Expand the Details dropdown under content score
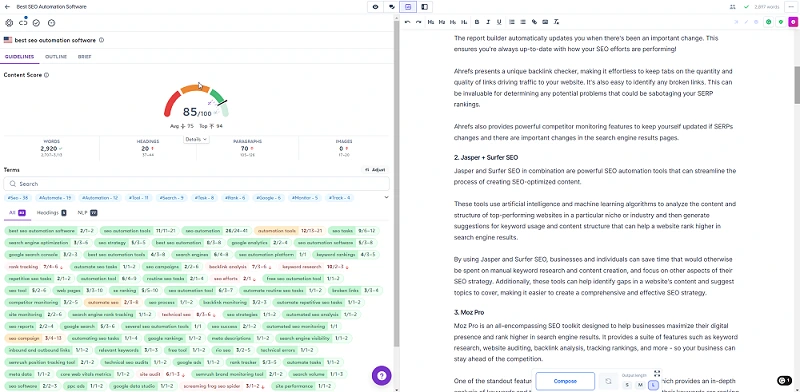Viewport: 800px width, 392px height. [196, 139]
